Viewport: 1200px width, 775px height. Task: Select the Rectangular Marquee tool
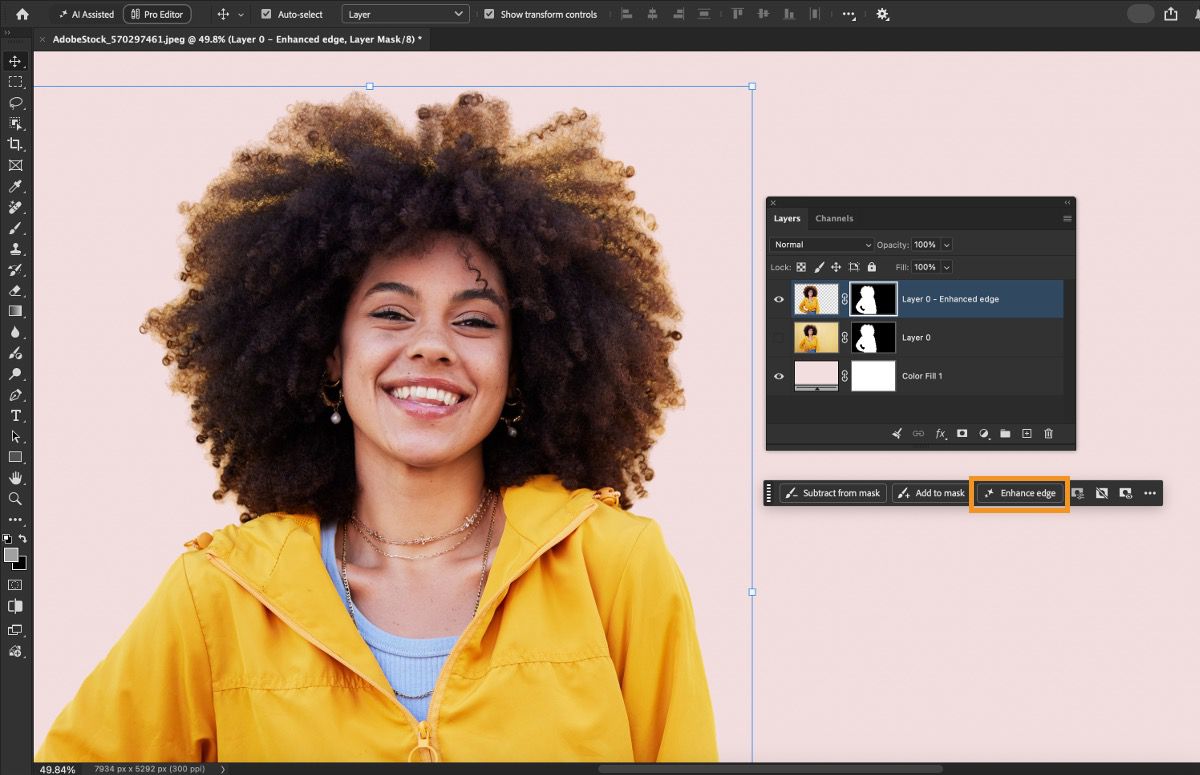15,82
